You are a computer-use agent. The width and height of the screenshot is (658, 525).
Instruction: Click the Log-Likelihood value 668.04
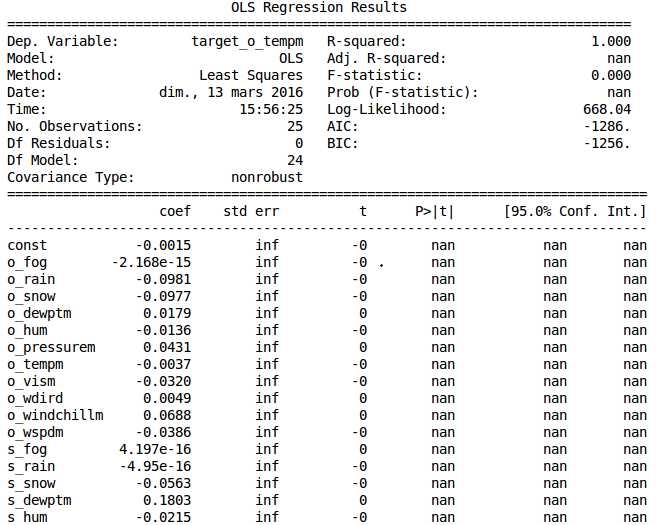pos(607,110)
